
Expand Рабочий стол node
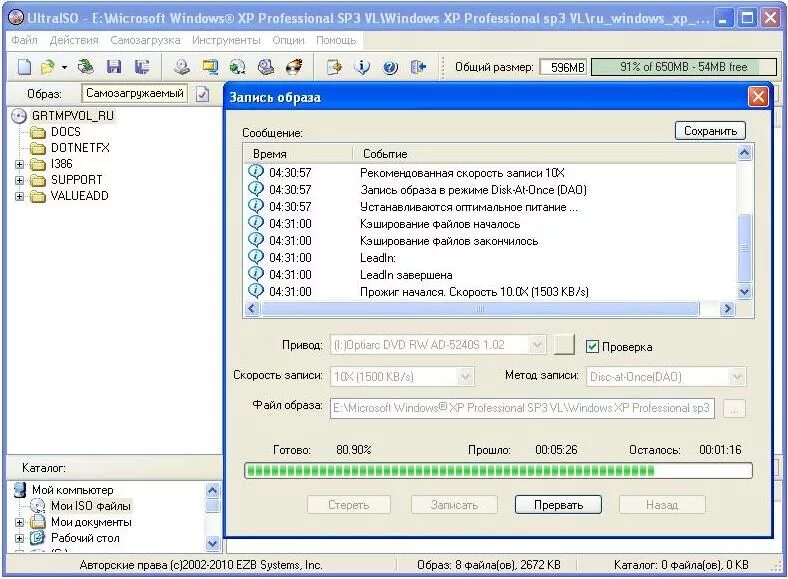(20, 538)
